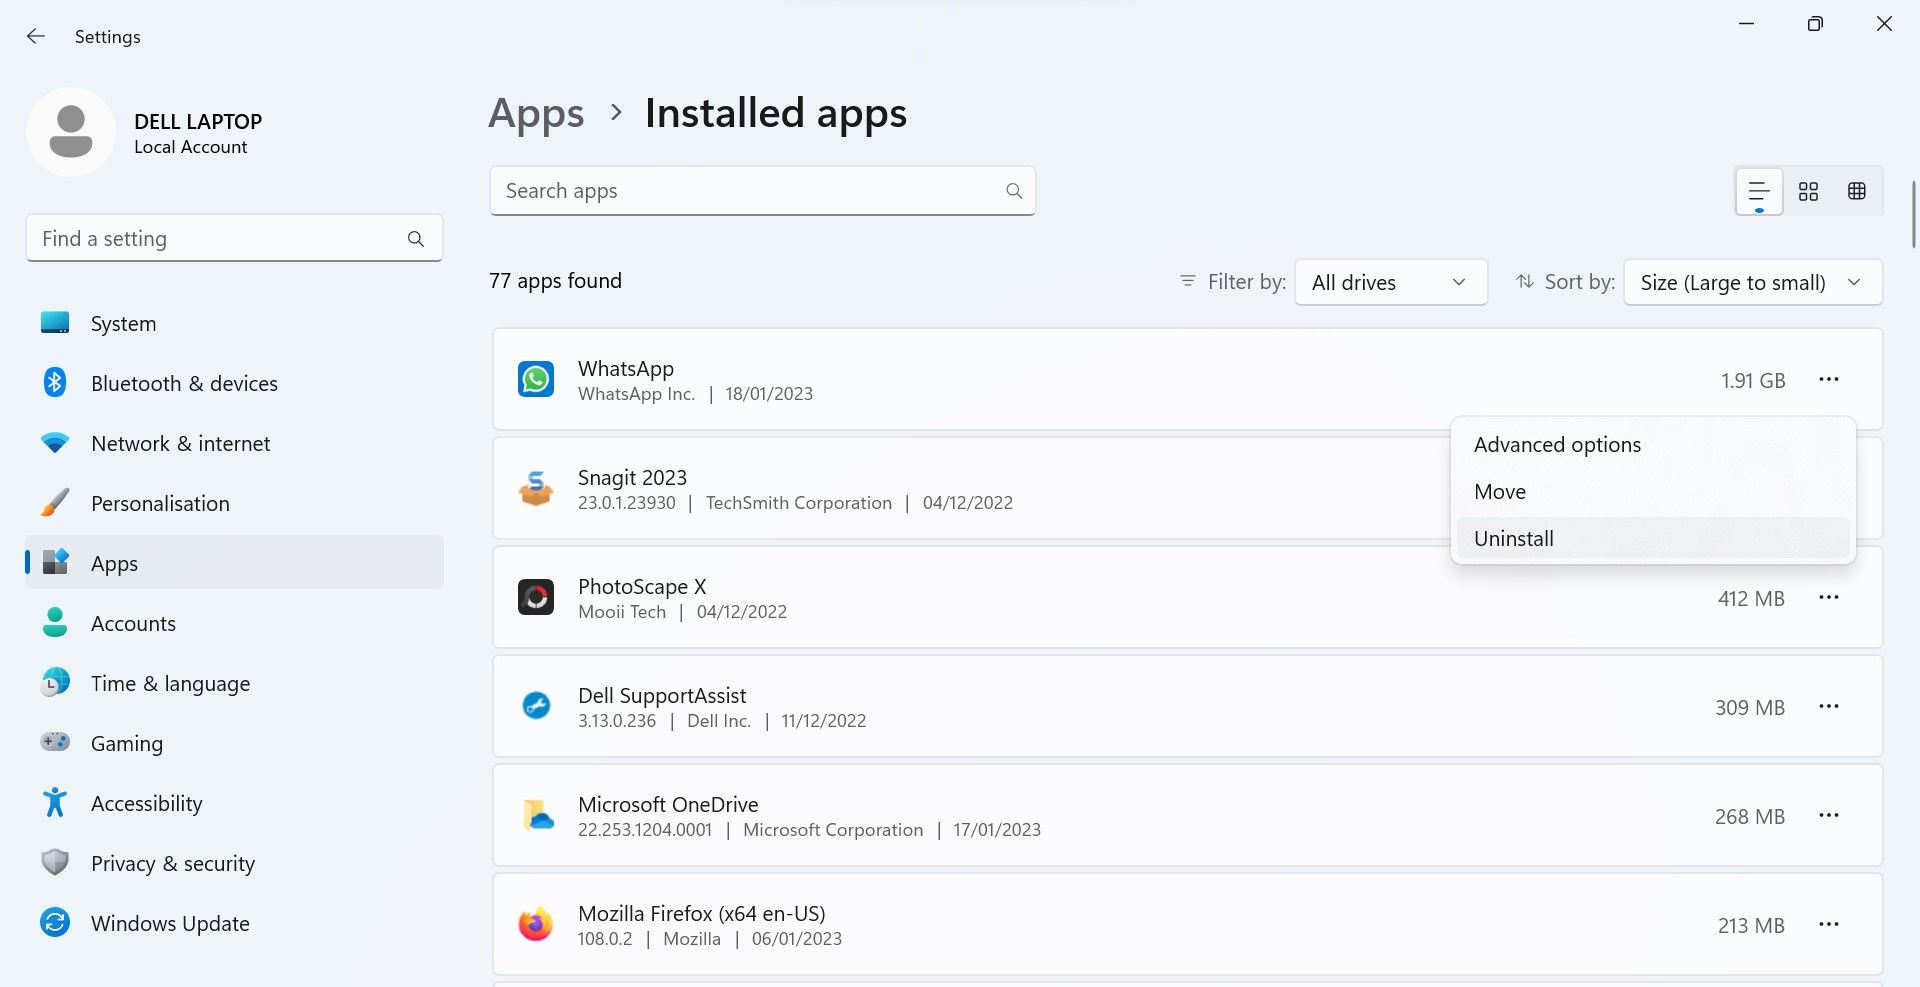Open Time & language settings
This screenshot has width=1920, height=987.
click(x=235, y=683)
